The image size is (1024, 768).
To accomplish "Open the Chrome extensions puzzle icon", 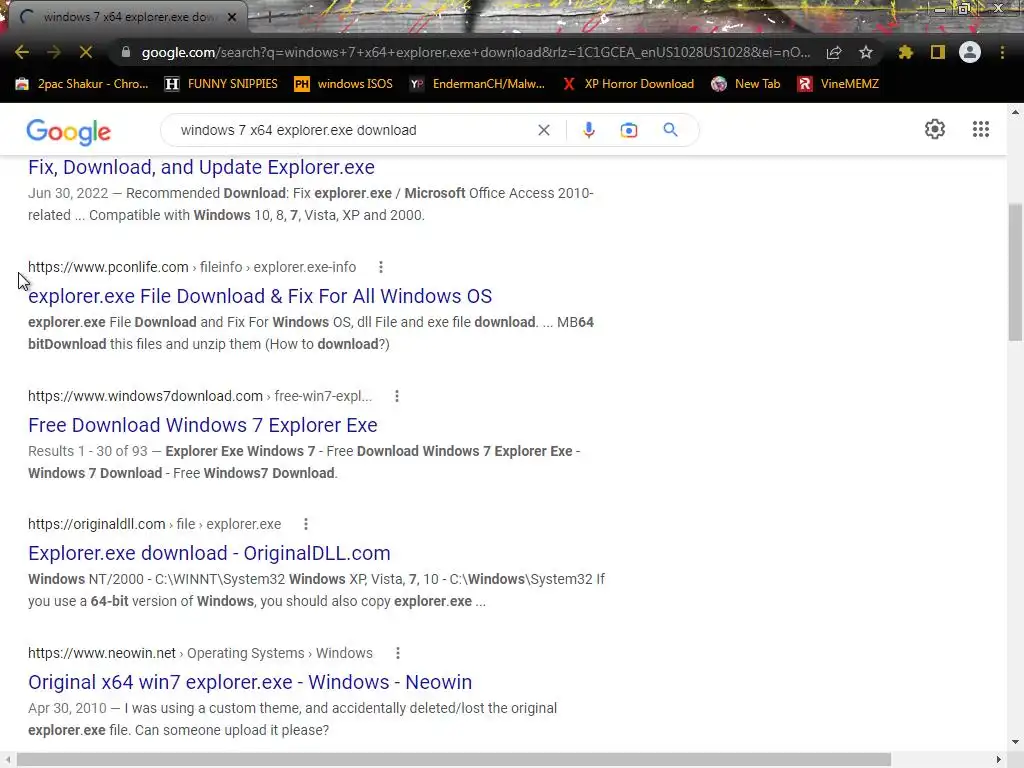I will coord(906,52).
